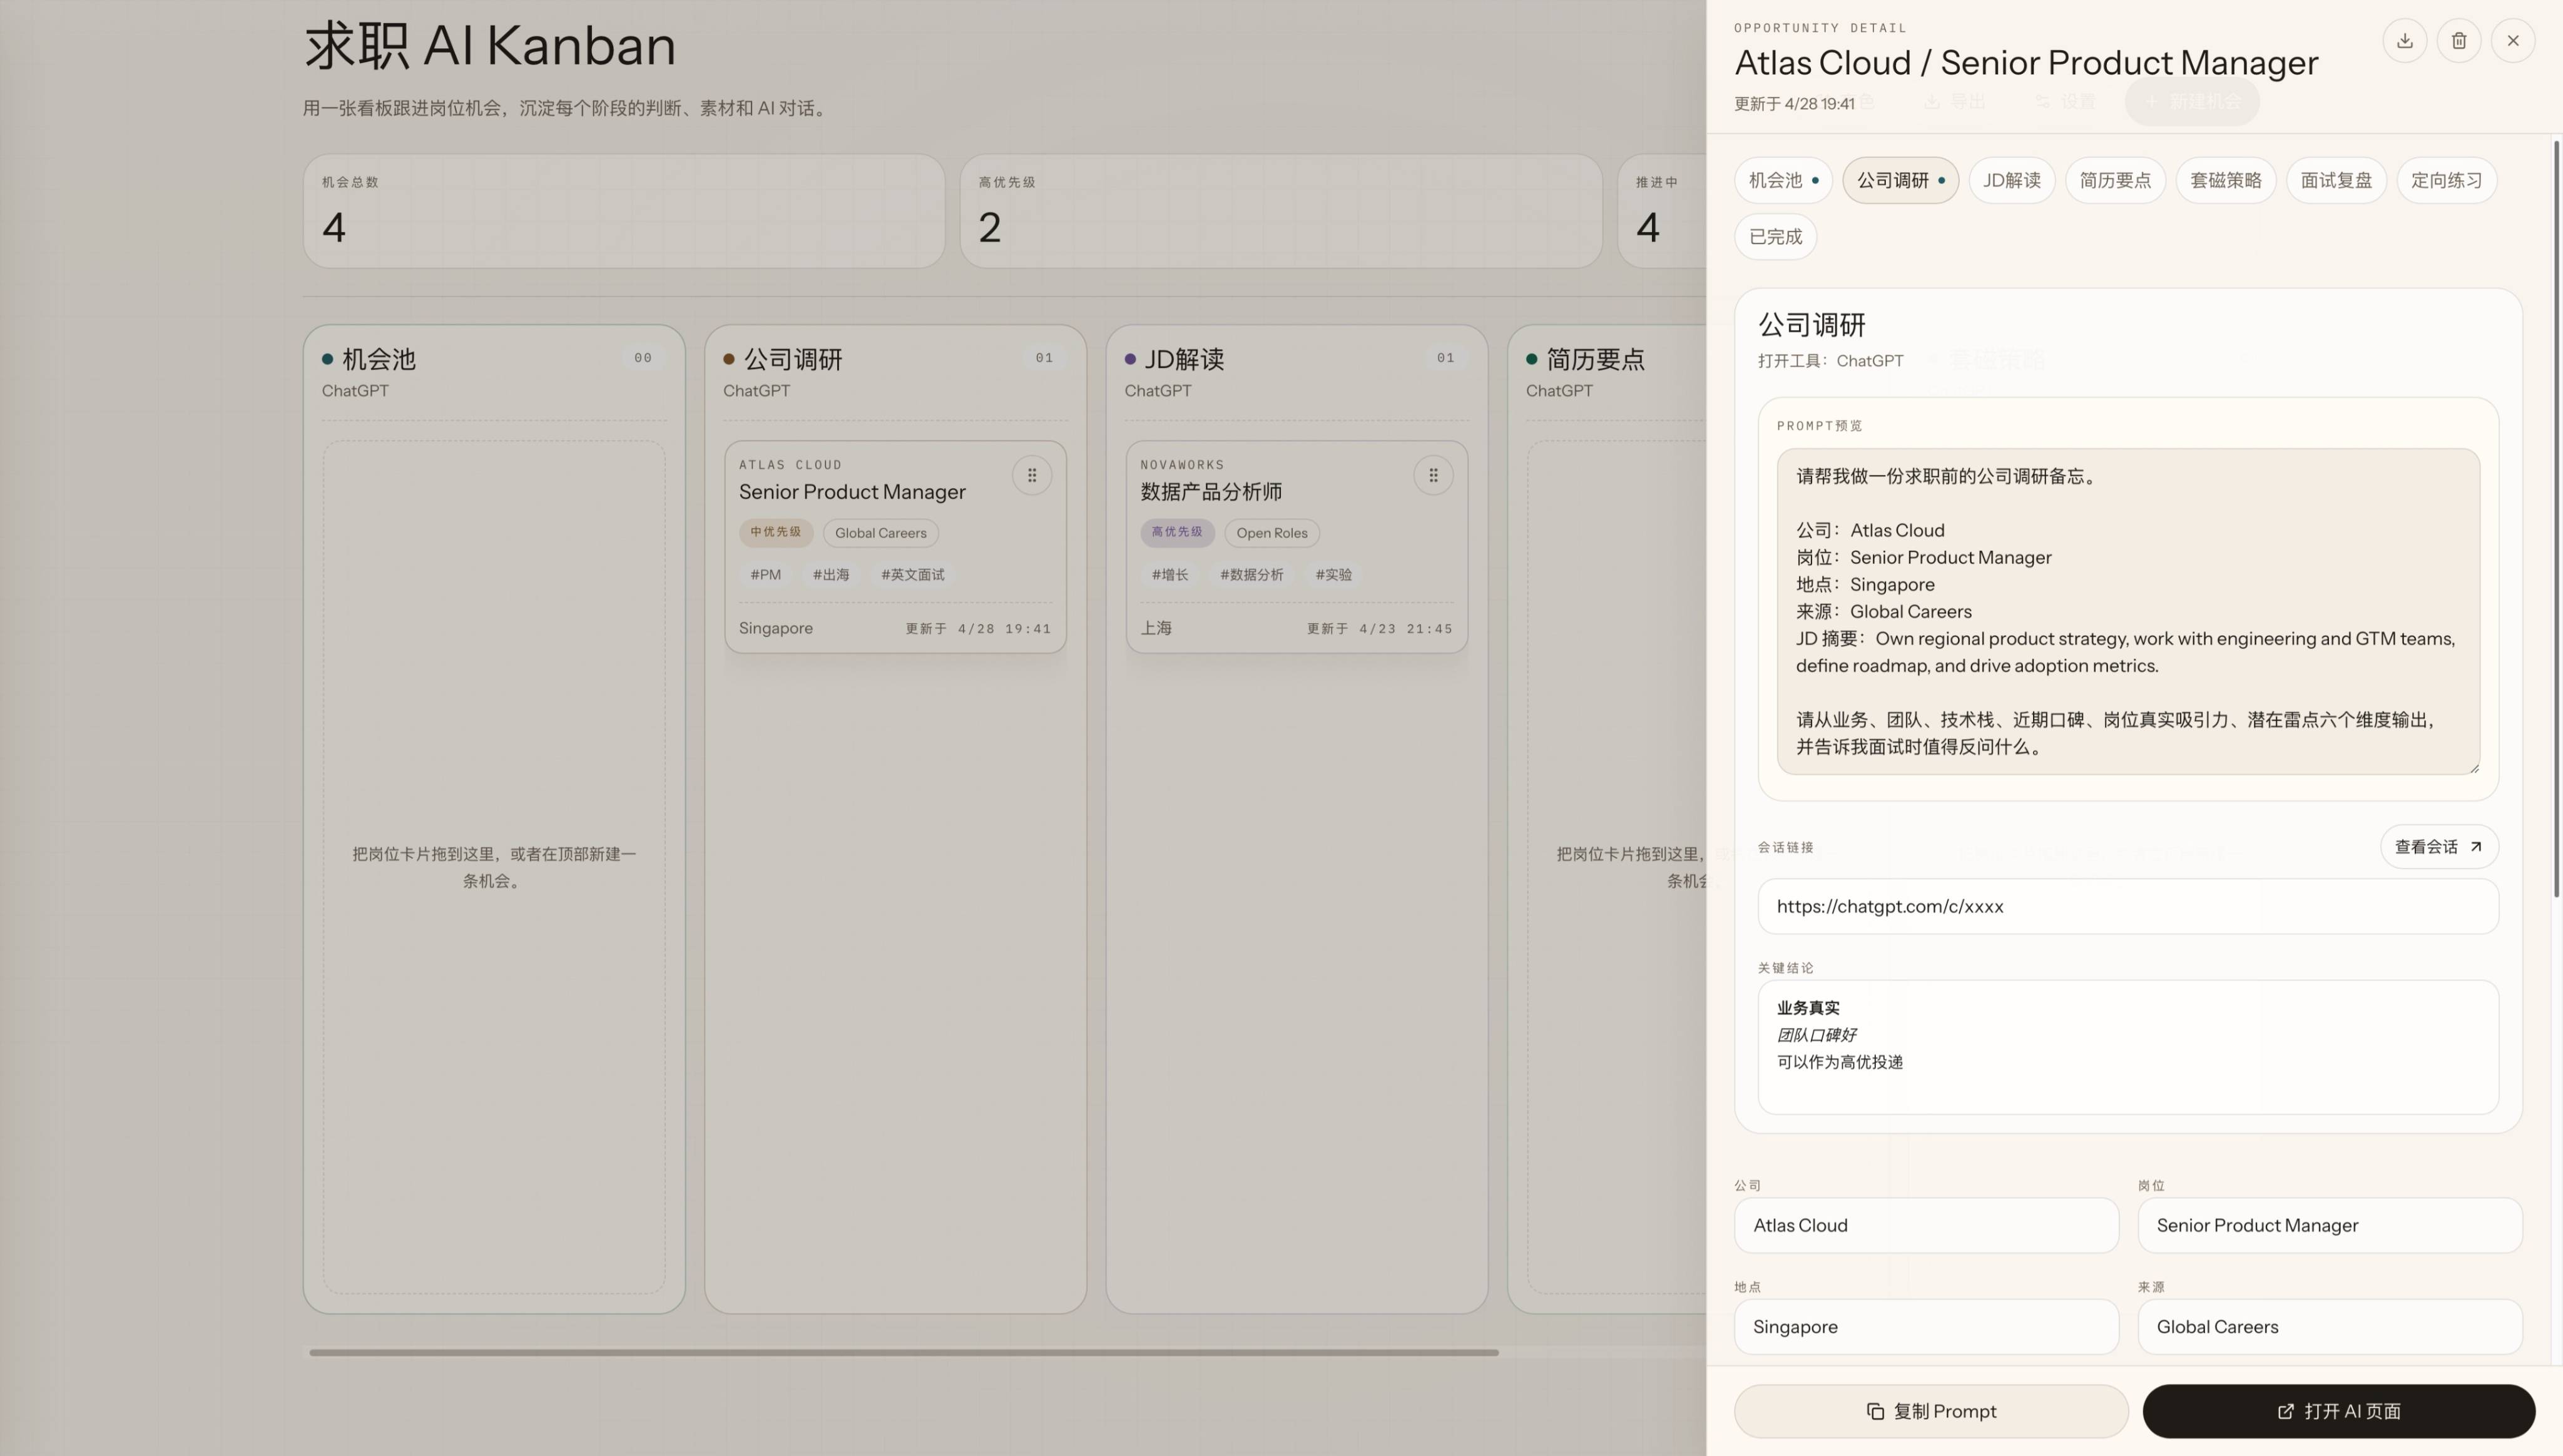Click the download icon on Opportunity Detail panel
The width and height of the screenshot is (2563, 1456).
click(2406, 40)
